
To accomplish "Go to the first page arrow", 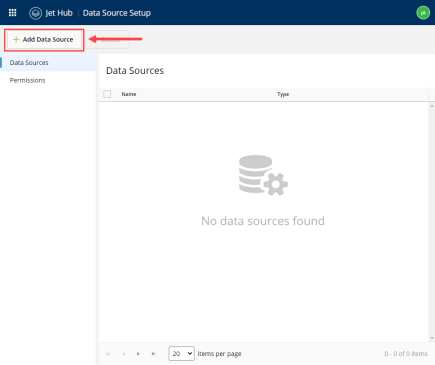I will (x=108, y=354).
